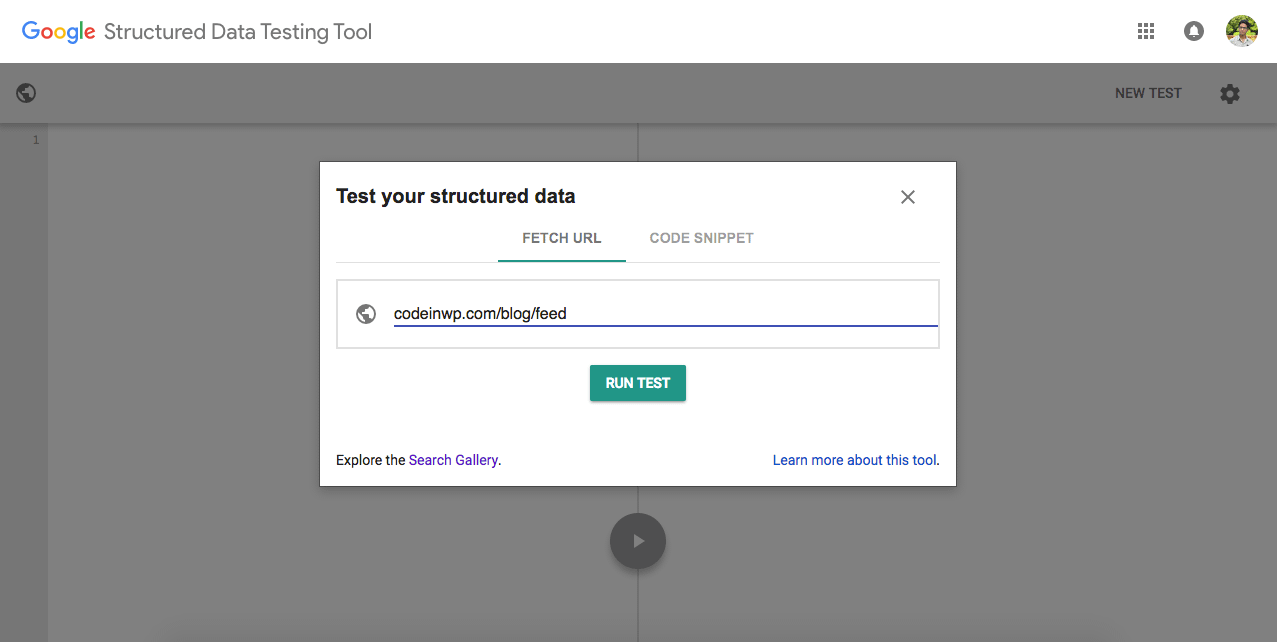Viewport: 1277px width, 642px height.
Task: Click the Structured Data Testing Tool title
Action: pos(238,31)
